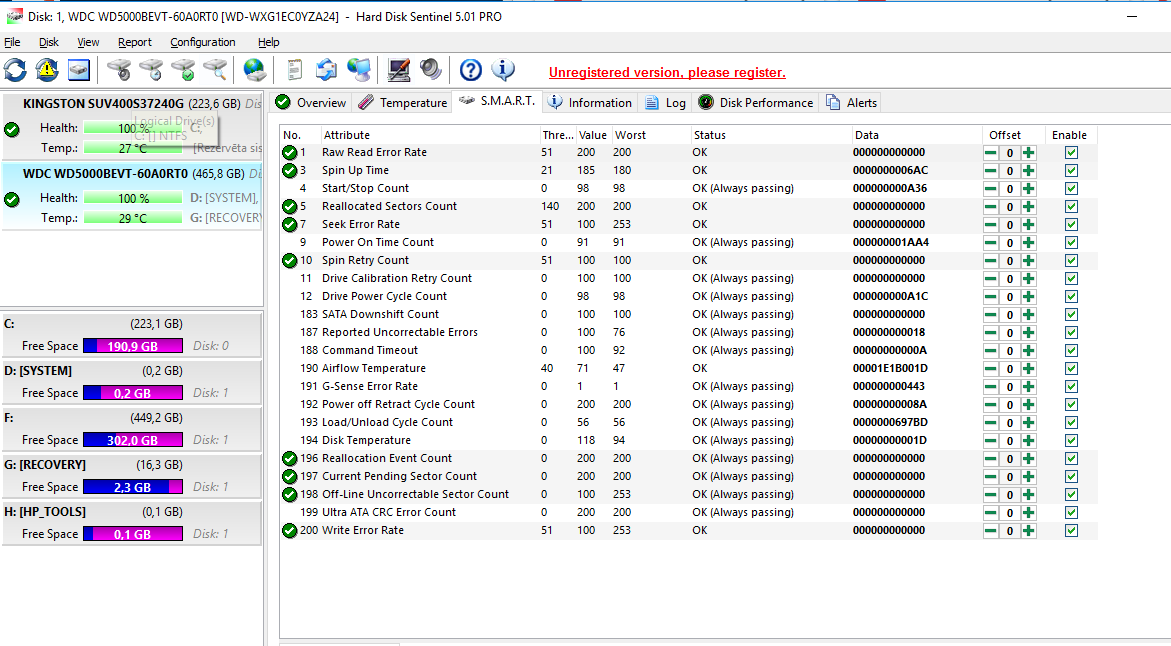Decrease offset for Command Timeout
The height and width of the screenshot is (646, 1171).
(x=990, y=350)
